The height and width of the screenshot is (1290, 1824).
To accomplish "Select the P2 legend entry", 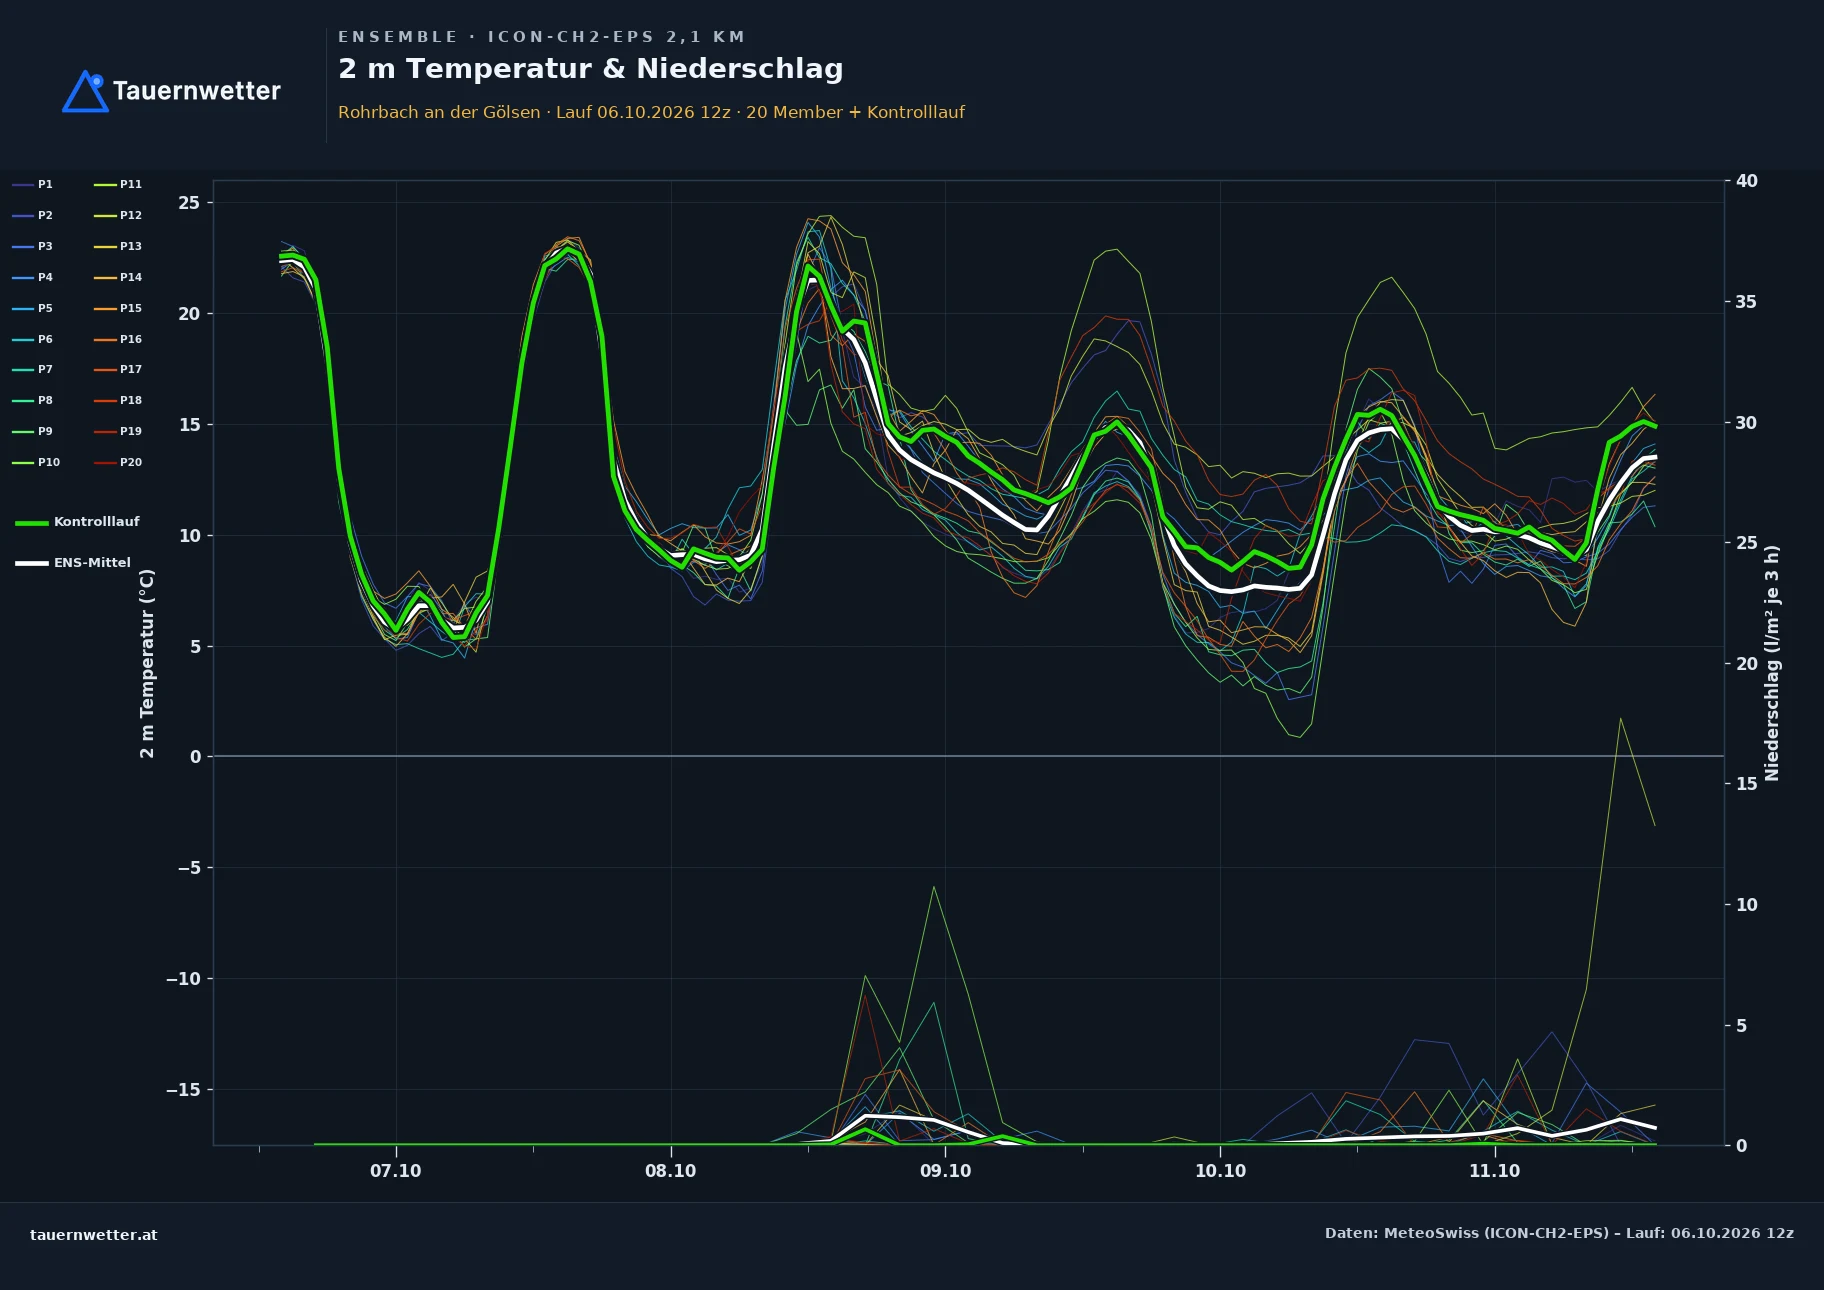I will pyautogui.click(x=33, y=215).
